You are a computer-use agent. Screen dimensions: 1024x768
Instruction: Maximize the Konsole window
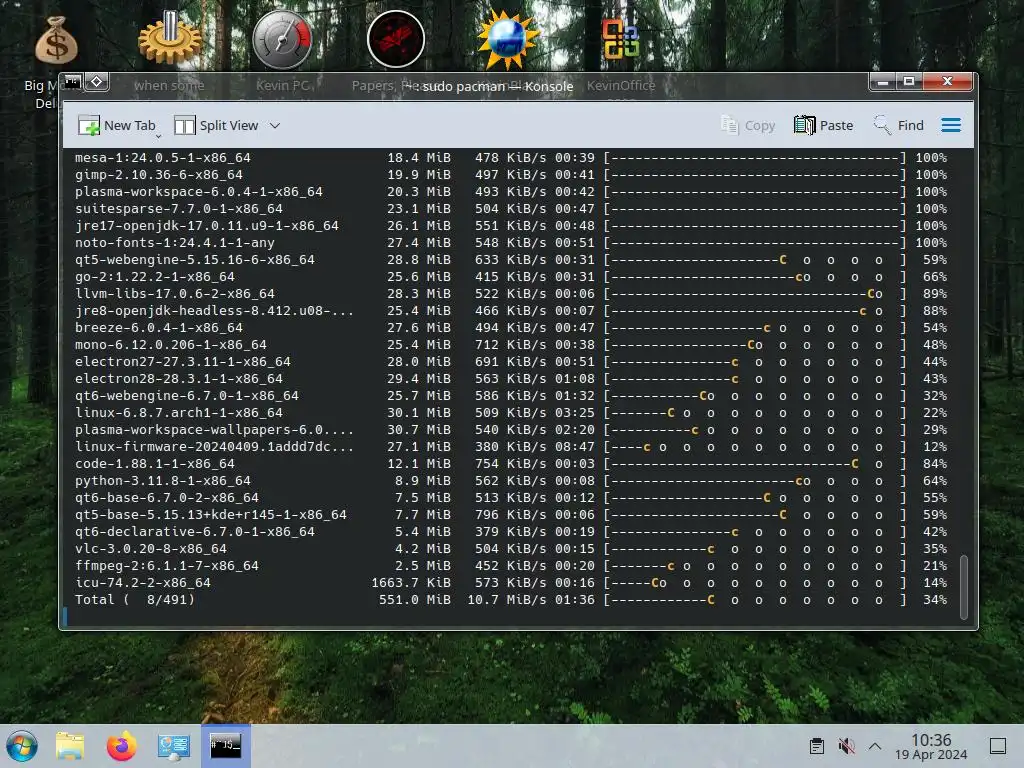908,82
